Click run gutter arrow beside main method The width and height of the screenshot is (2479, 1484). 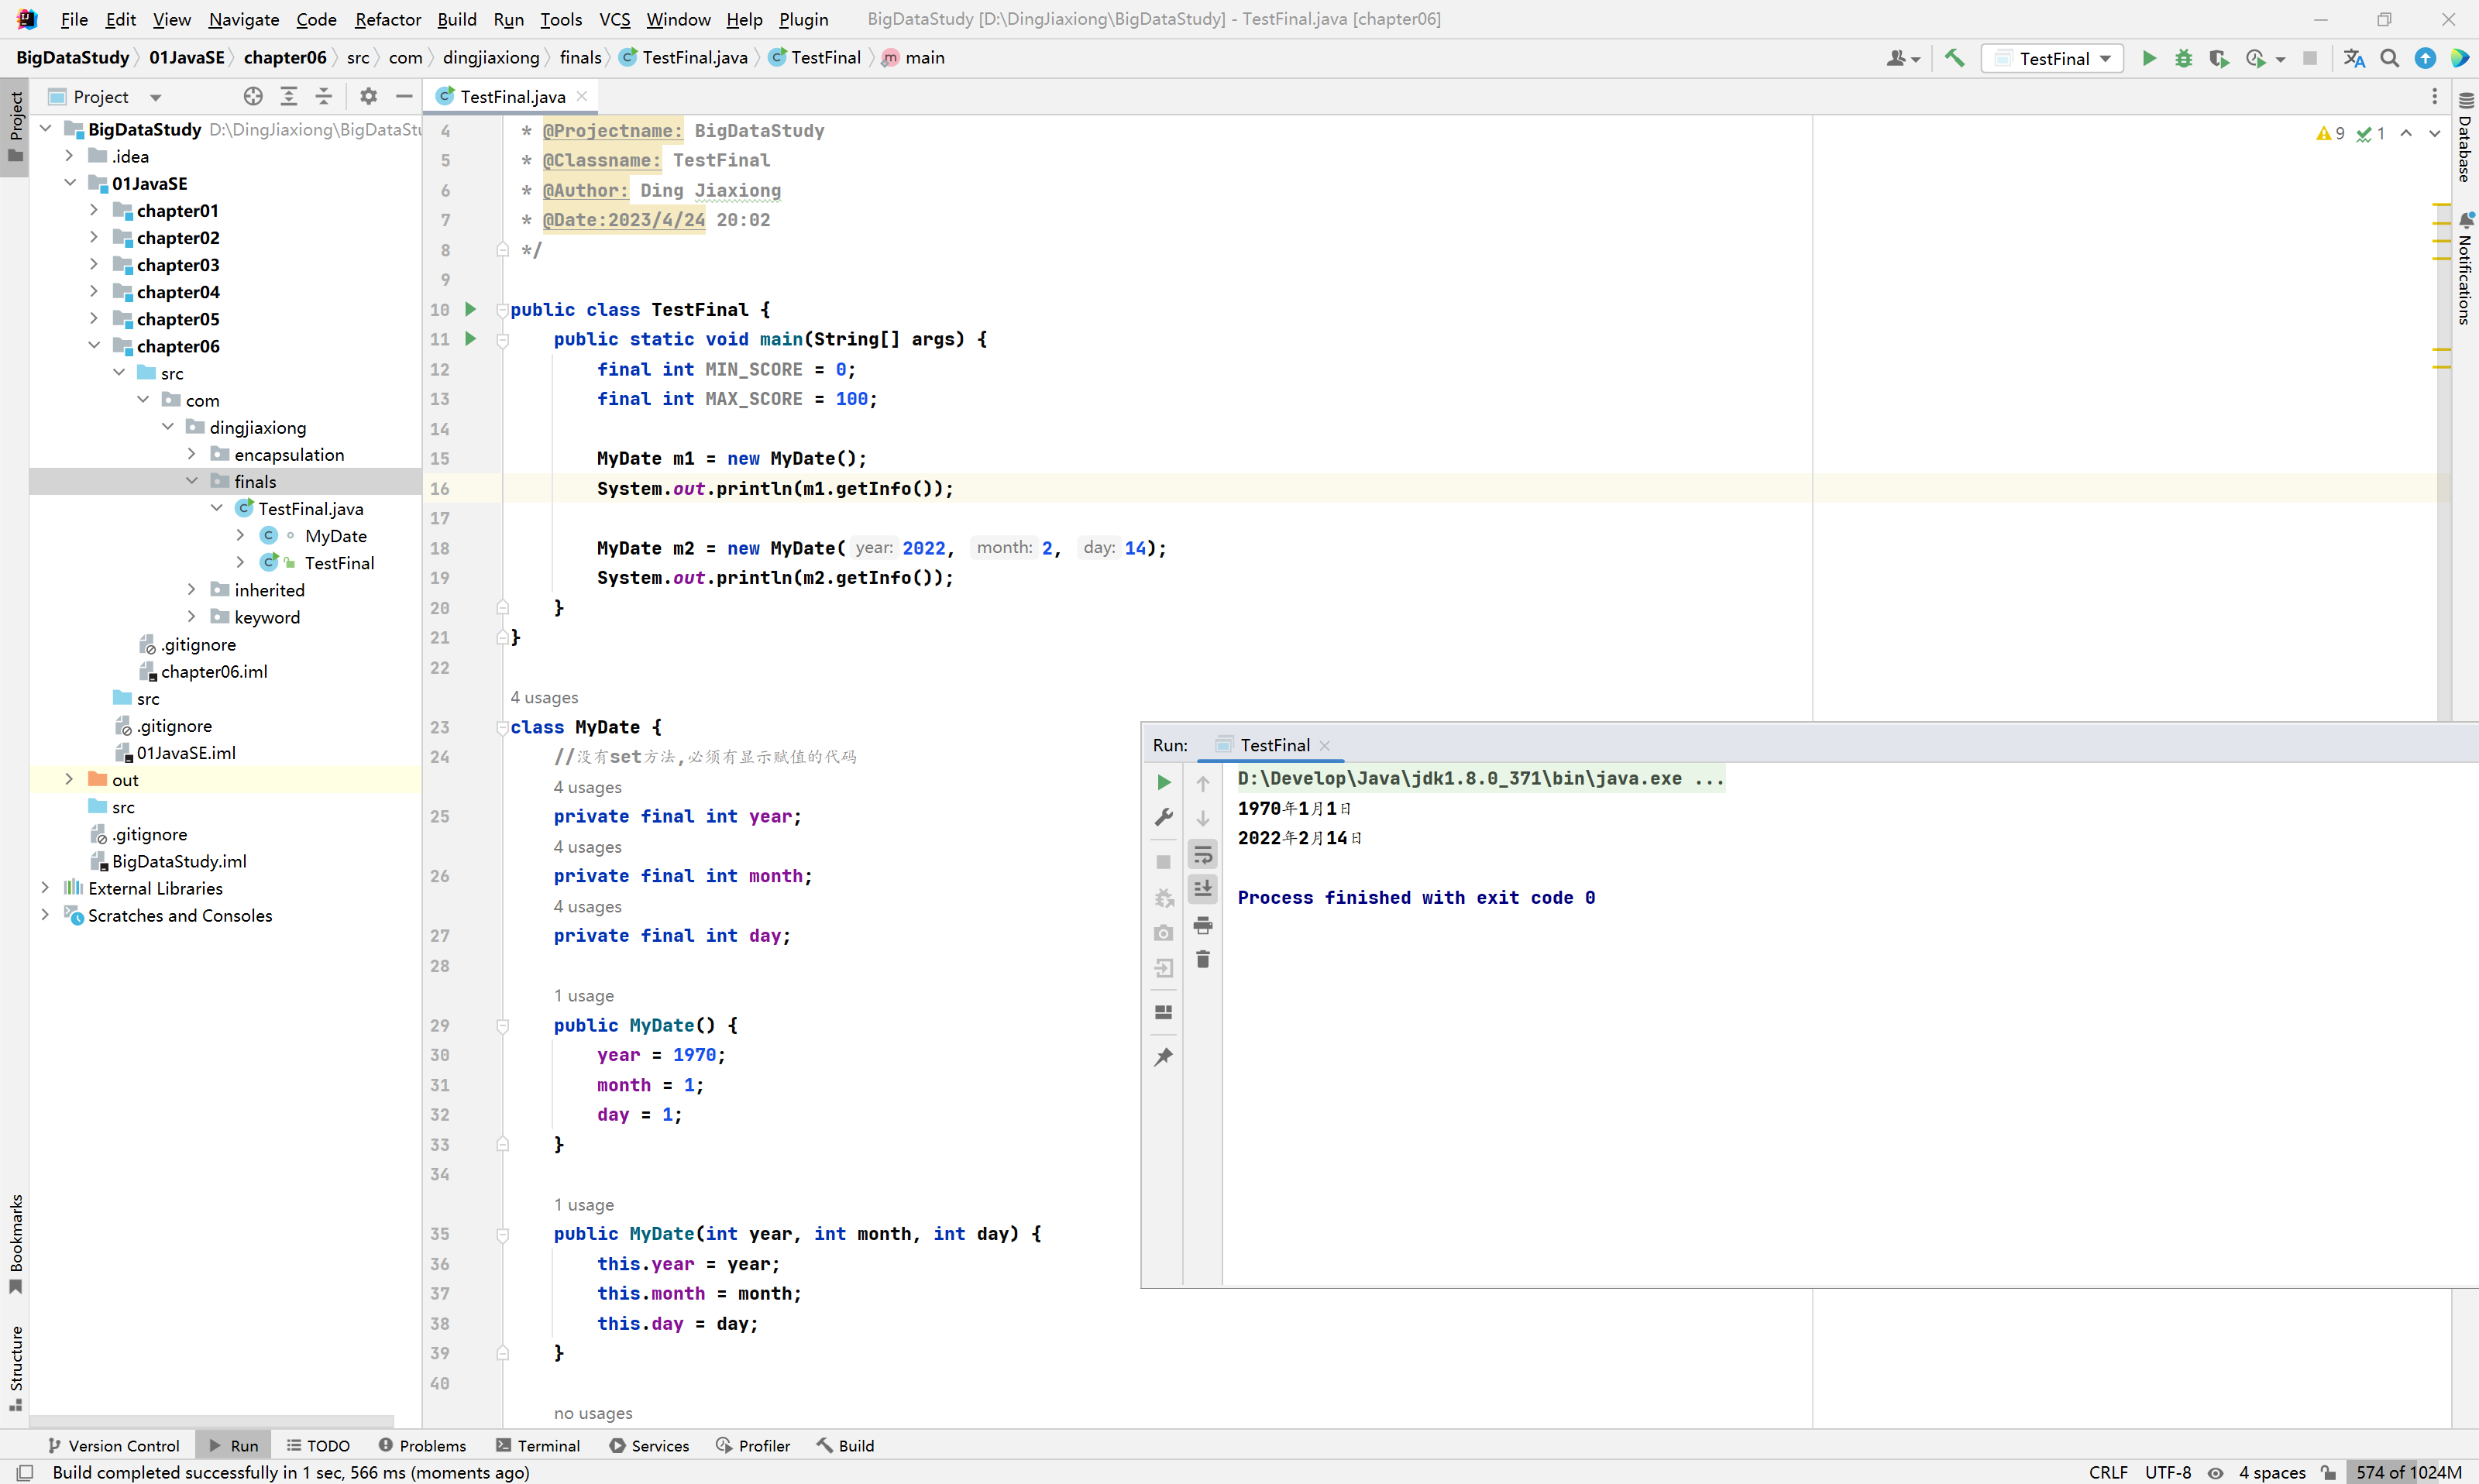470,339
